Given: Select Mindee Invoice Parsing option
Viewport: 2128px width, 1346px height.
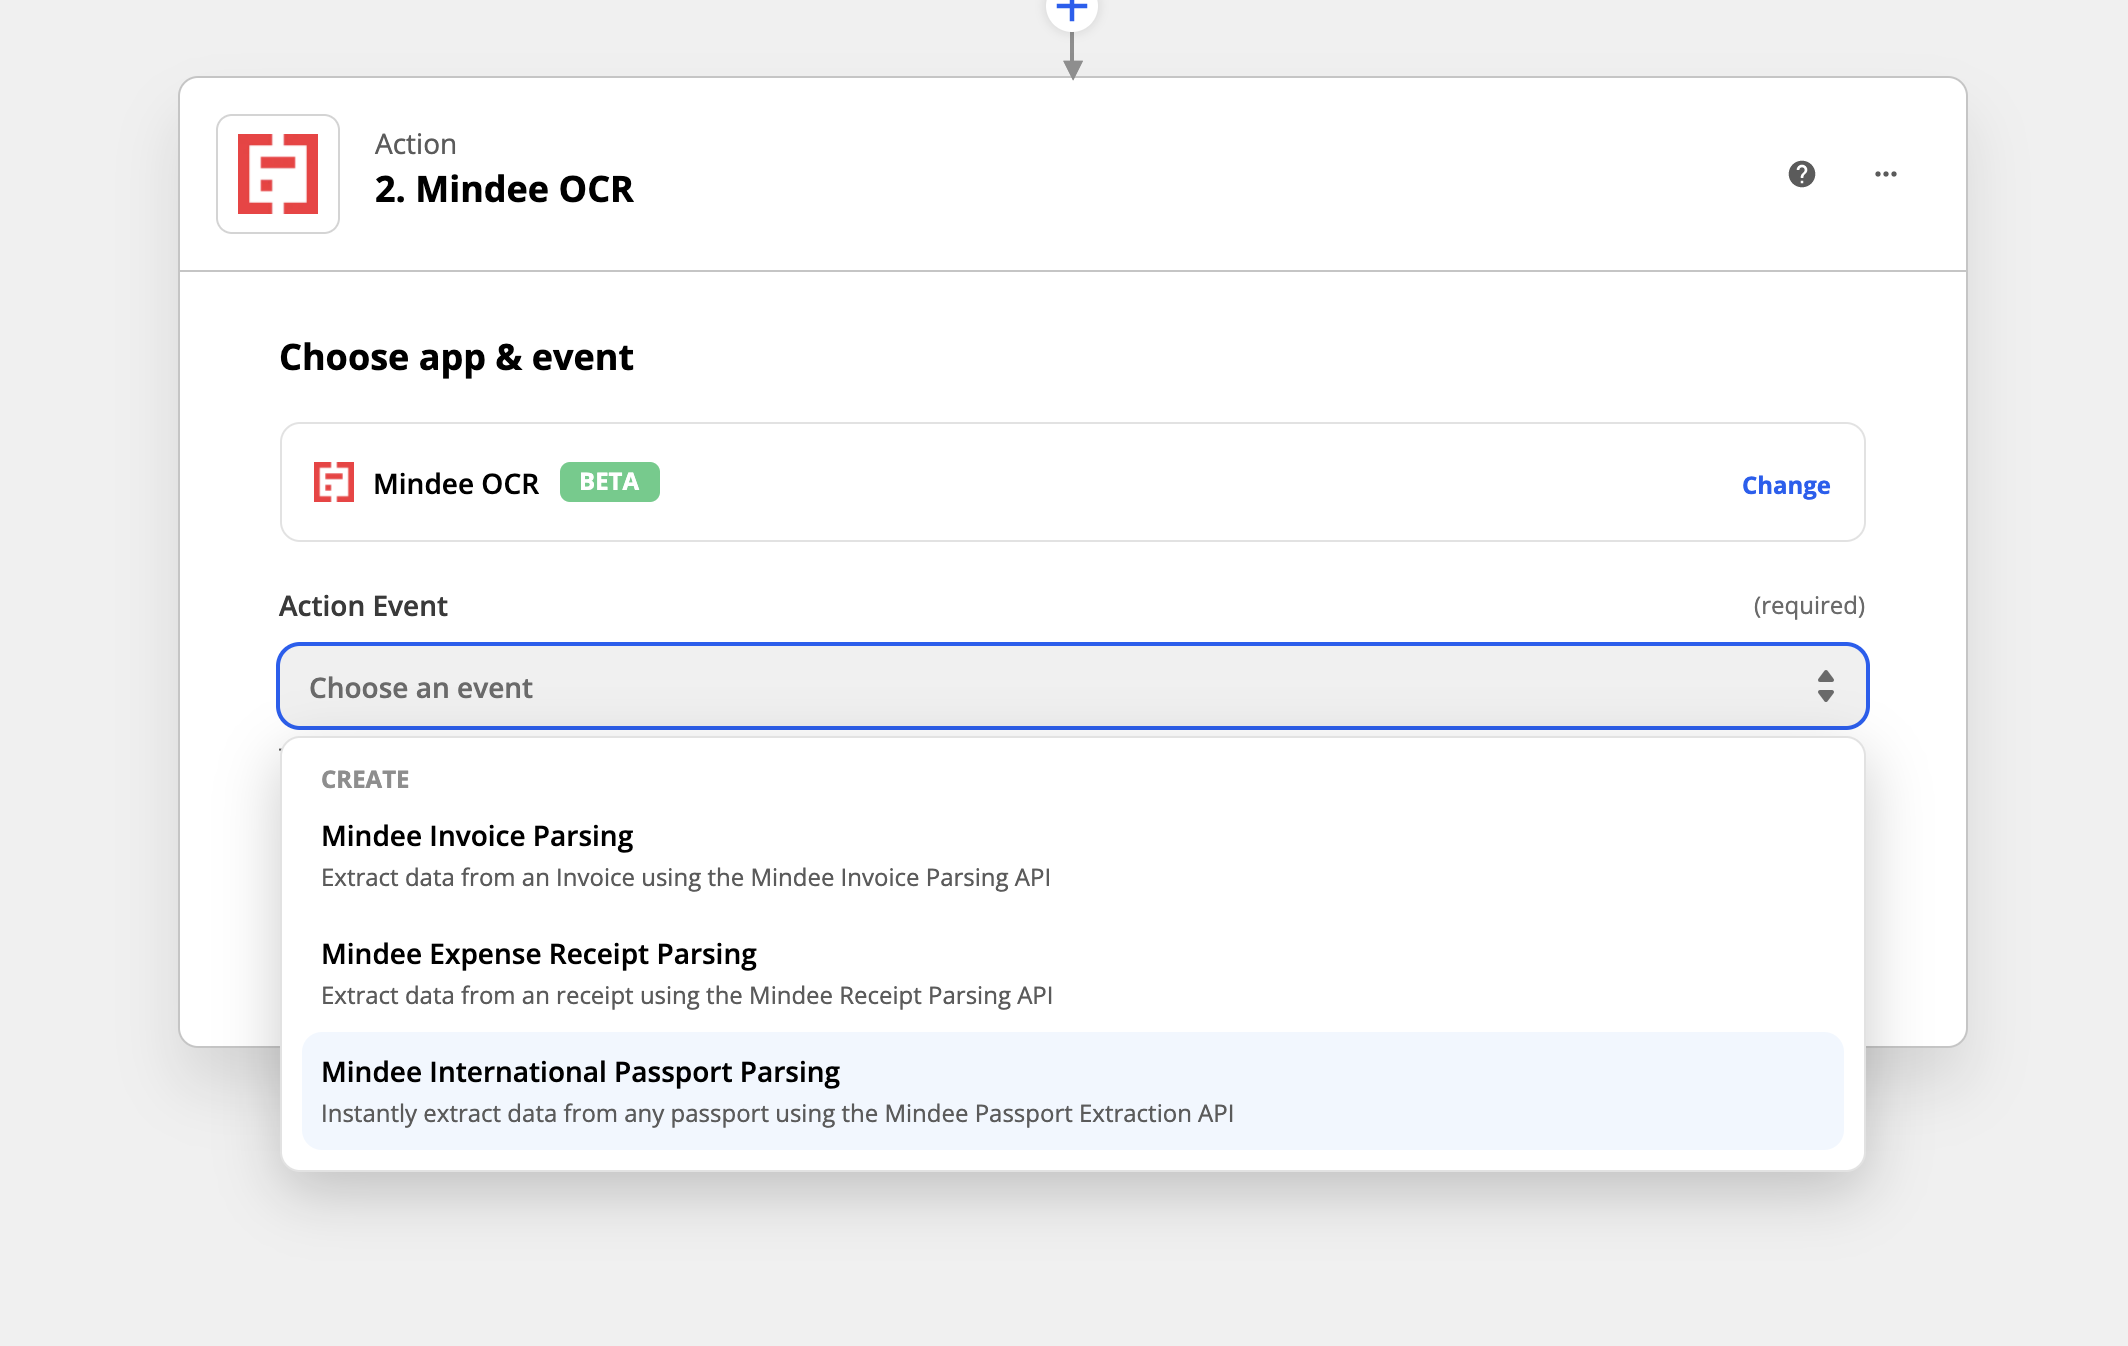Looking at the screenshot, I should [477, 836].
